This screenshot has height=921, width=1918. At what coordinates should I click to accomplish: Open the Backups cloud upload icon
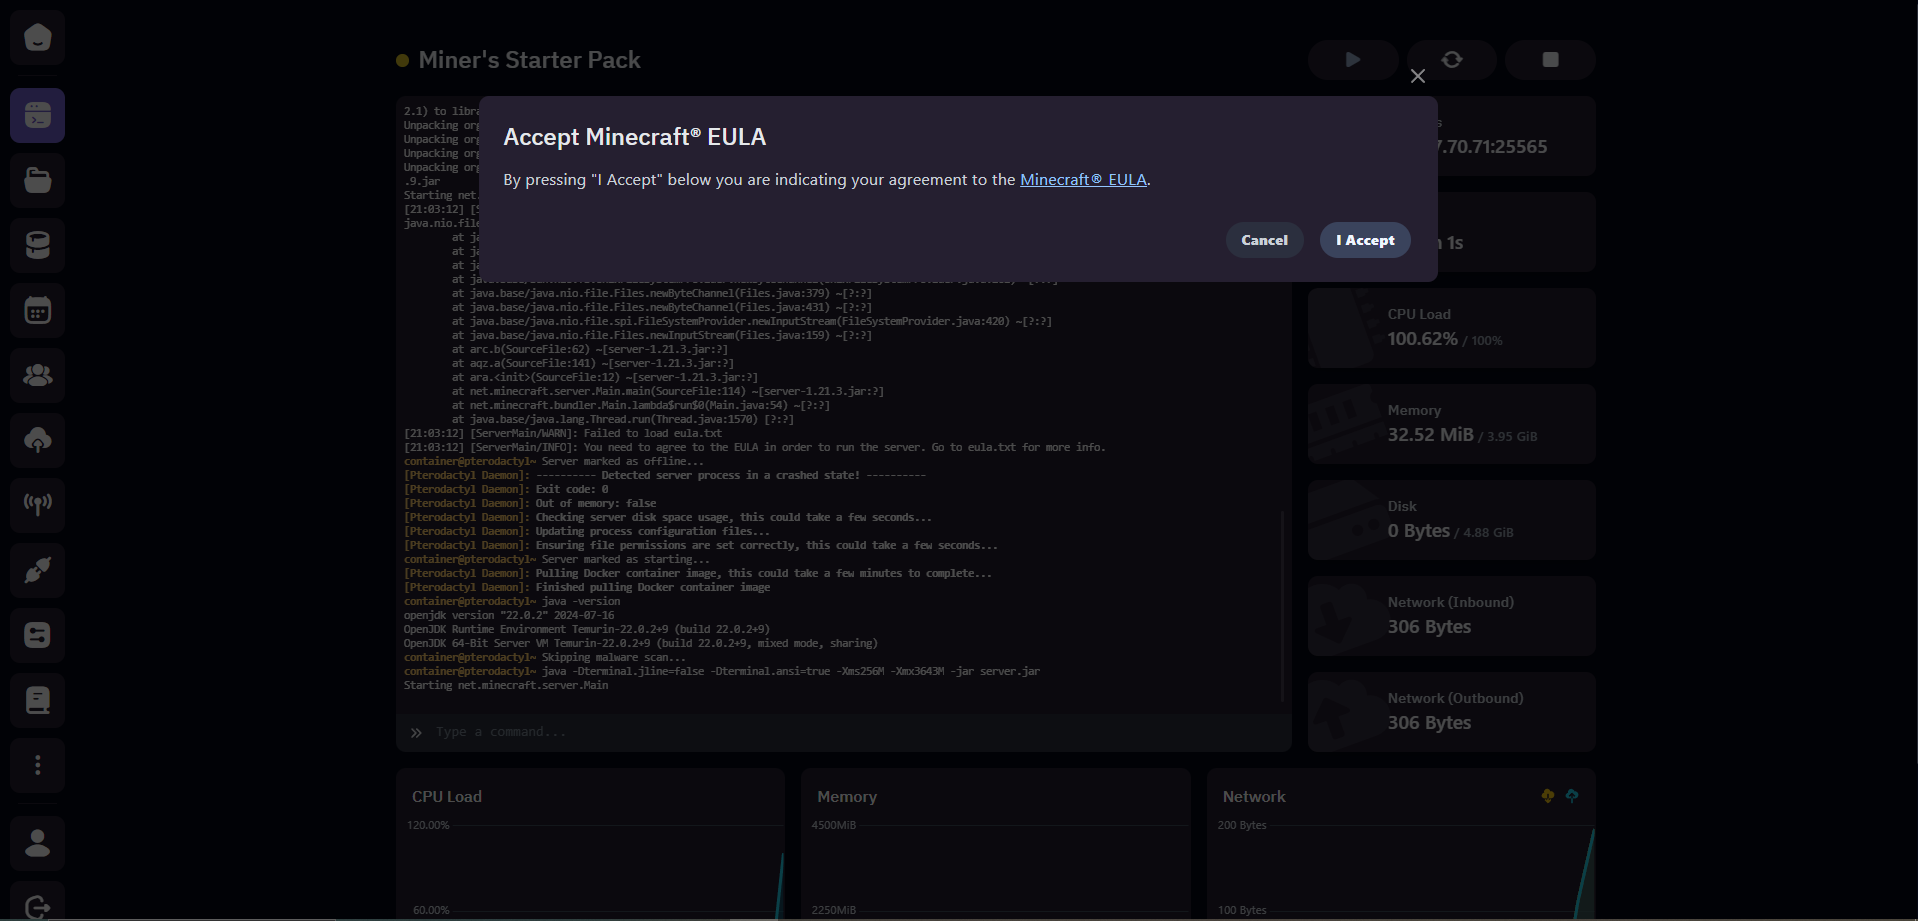click(x=38, y=440)
